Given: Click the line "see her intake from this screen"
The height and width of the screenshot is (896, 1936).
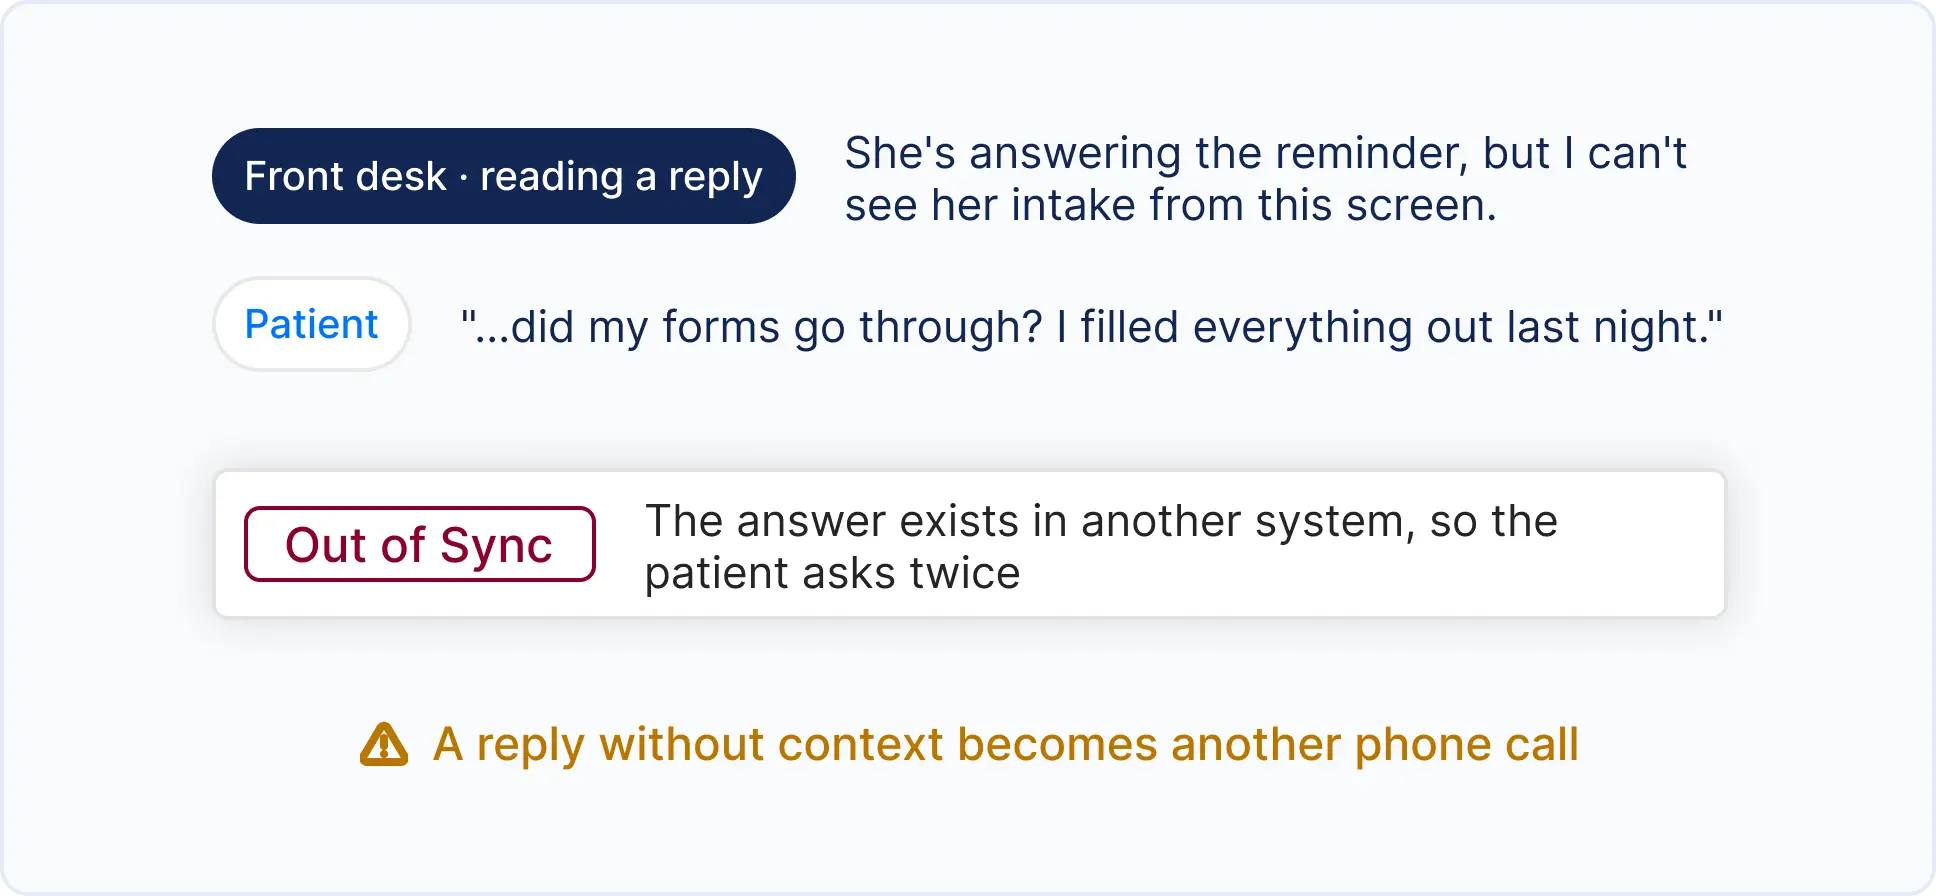Looking at the screenshot, I should tap(1170, 205).
